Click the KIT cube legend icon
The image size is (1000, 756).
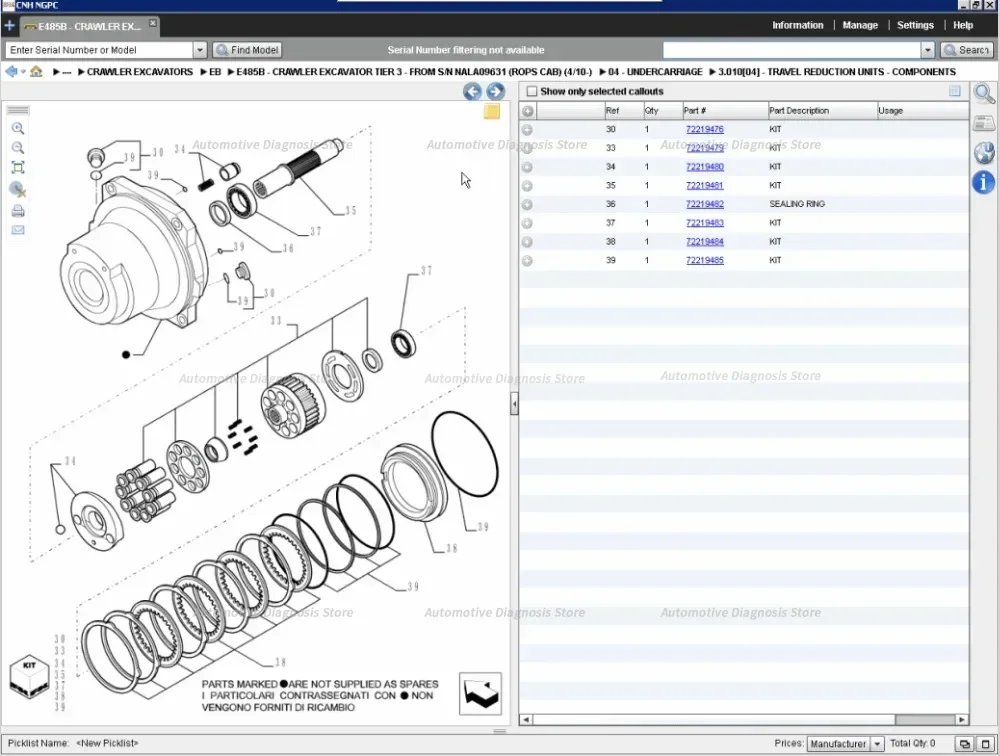pos(29,676)
